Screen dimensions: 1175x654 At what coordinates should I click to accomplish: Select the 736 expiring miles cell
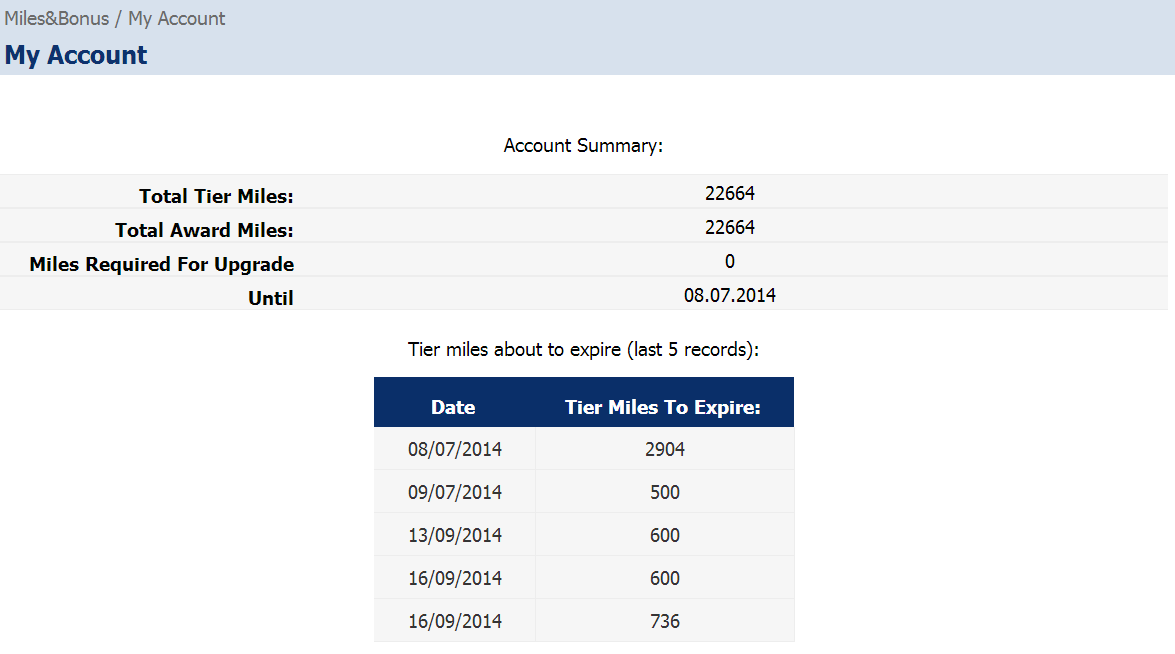(664, 622)
